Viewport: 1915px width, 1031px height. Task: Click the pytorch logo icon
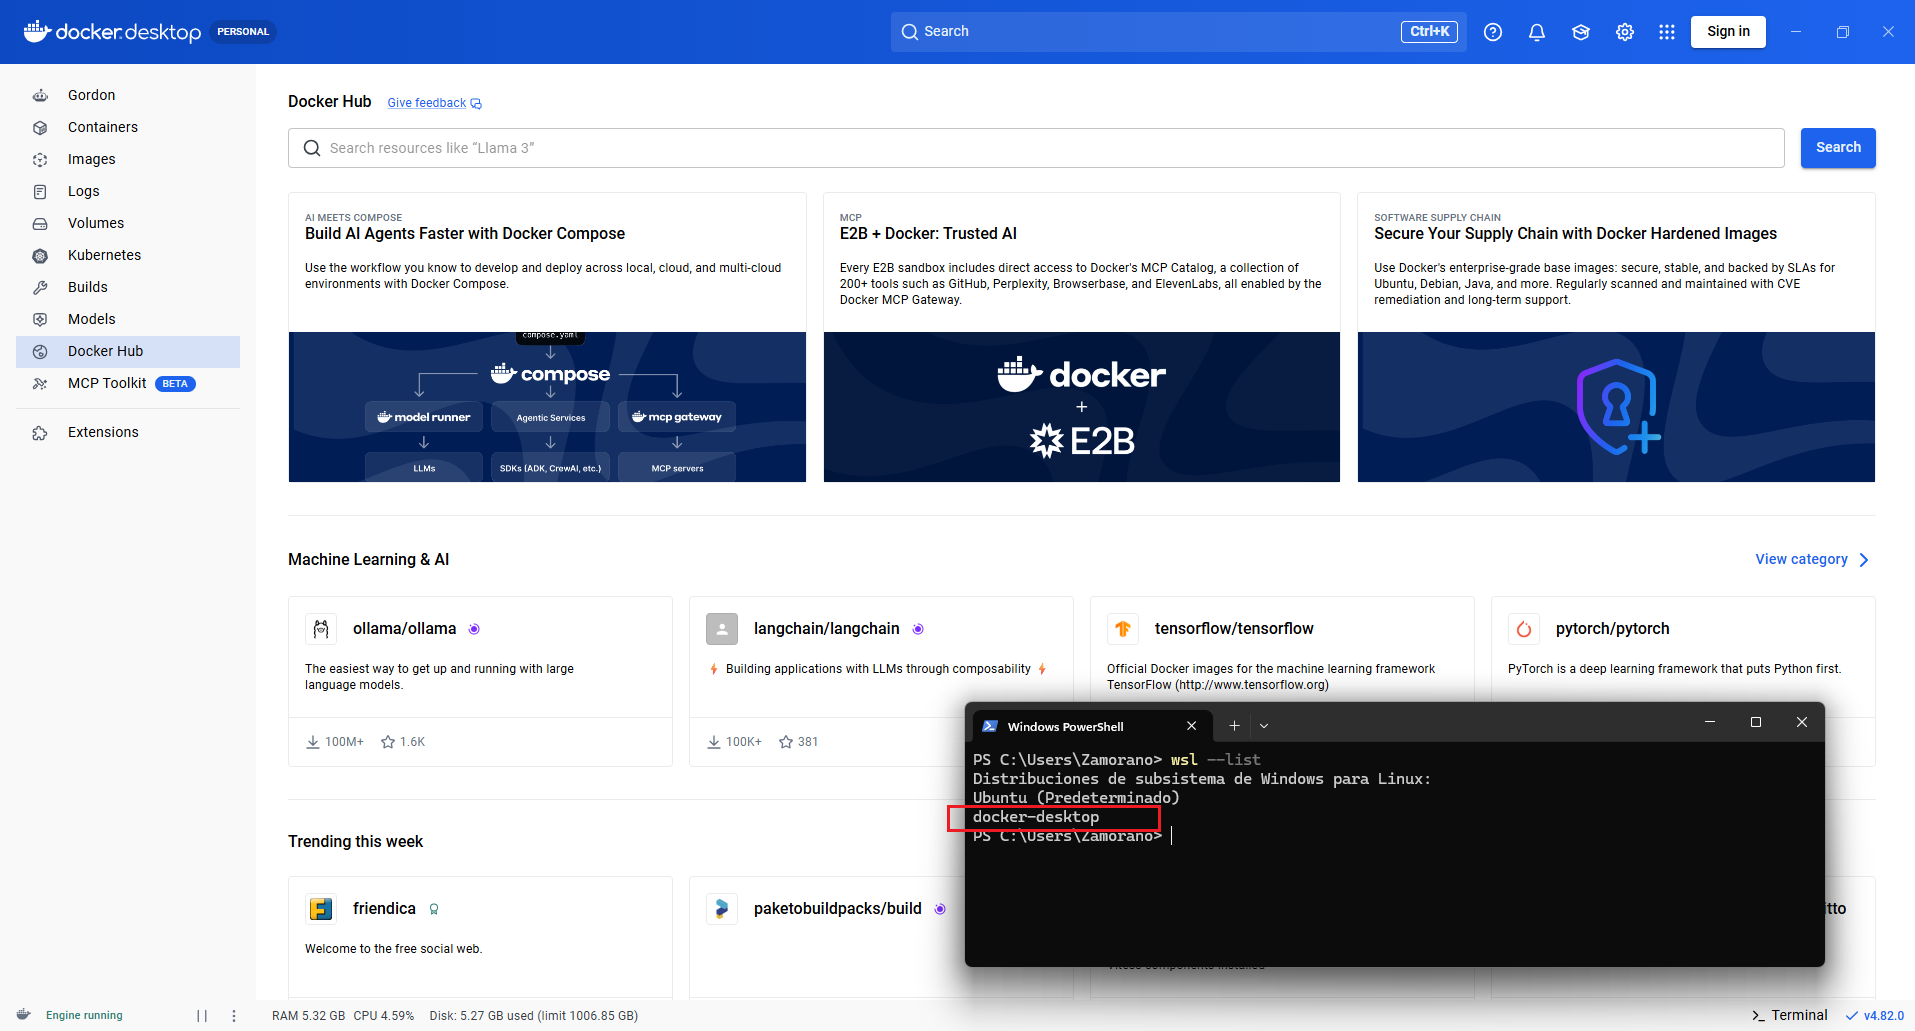1524,629
